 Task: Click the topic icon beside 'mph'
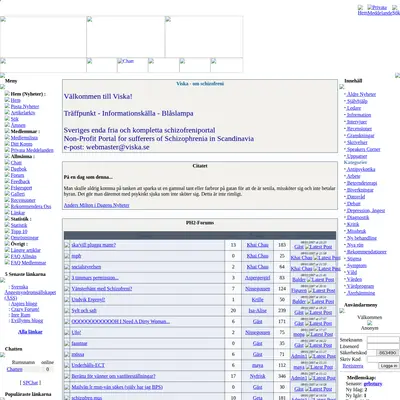(x=67, y=256)
